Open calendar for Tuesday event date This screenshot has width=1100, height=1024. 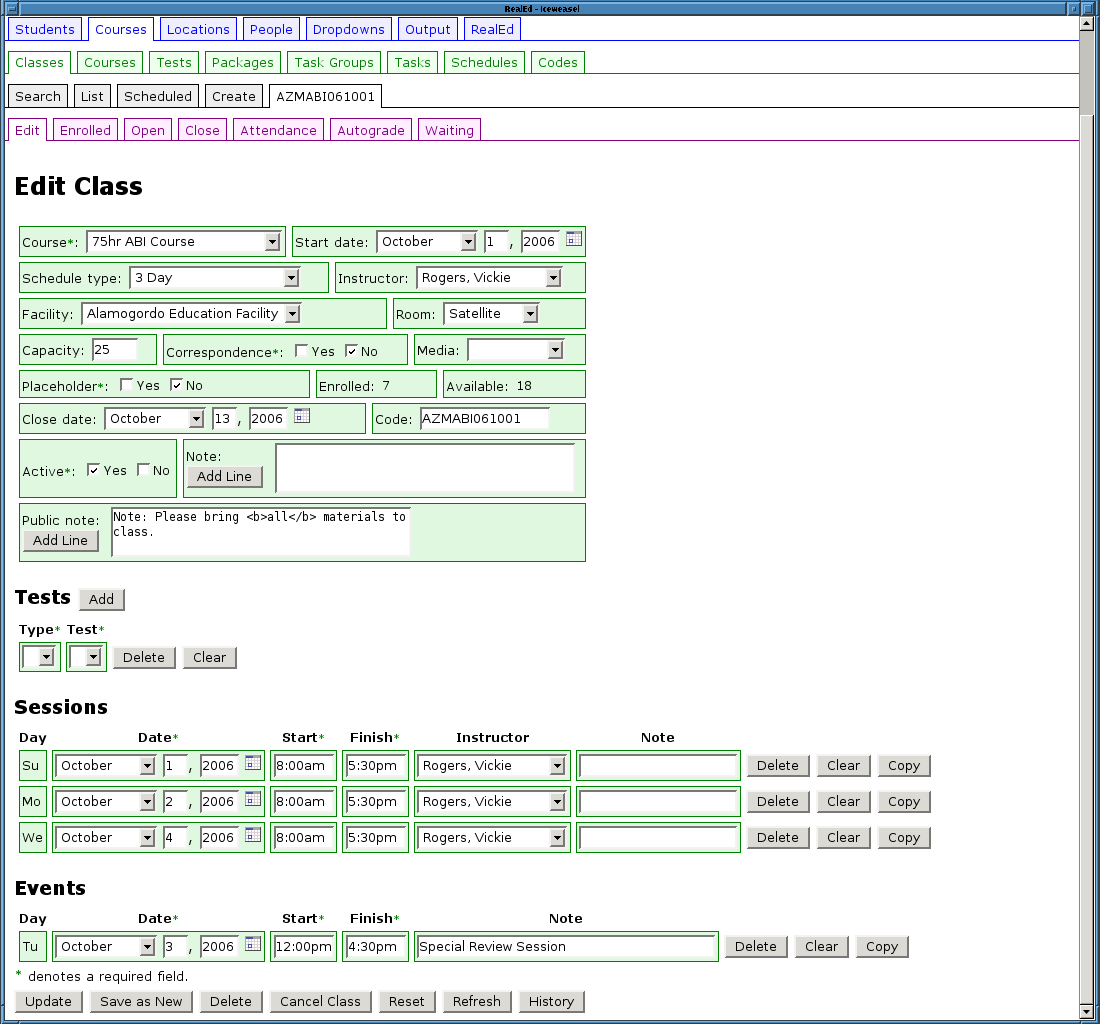tap(253, 944)
